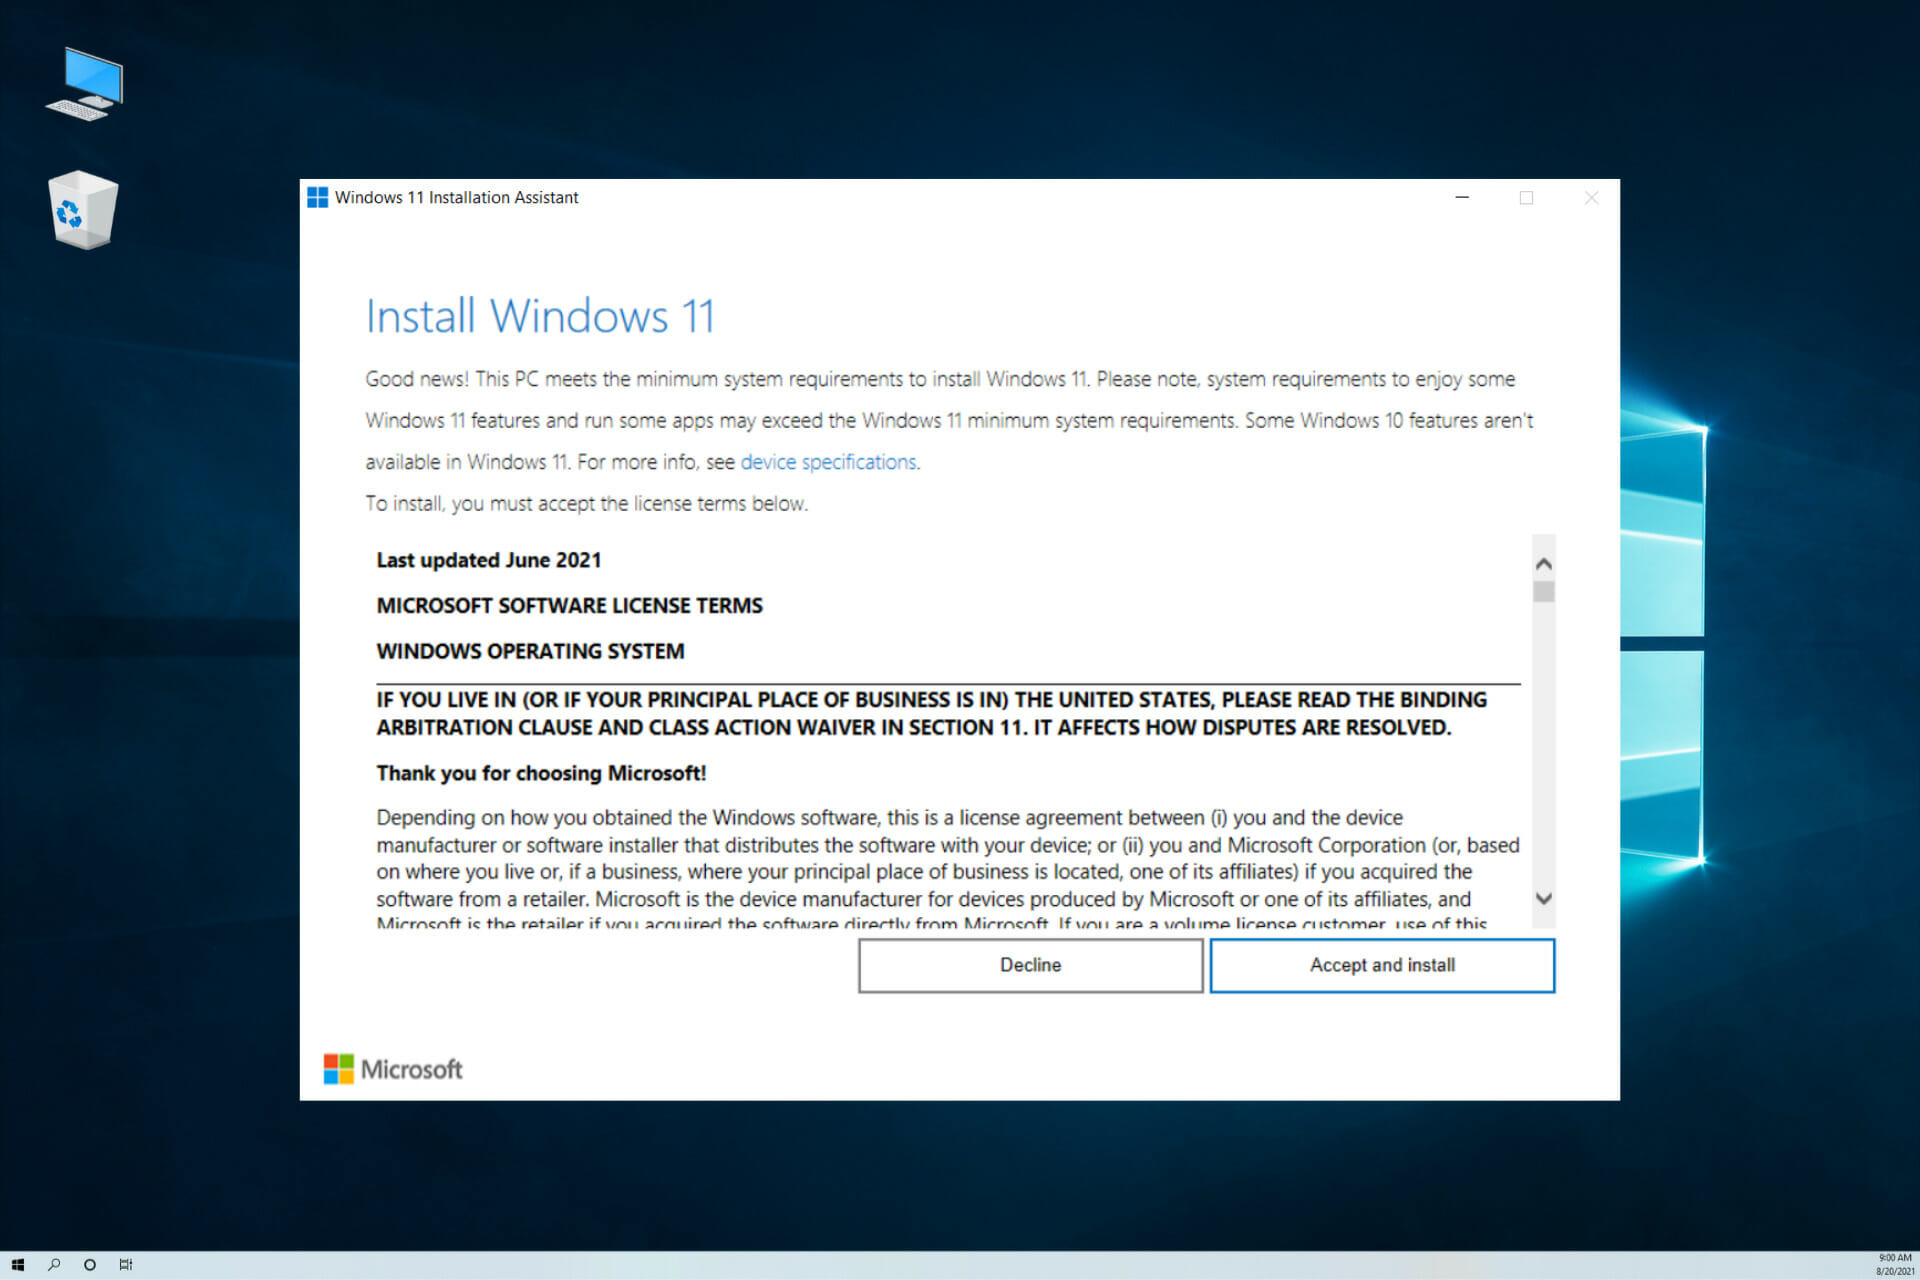Viewport: 1920px width, 1280px height.
Task: Click 'MICROSOFT SOFTWARE LICENSE TERMS' heading
Action: [569, 606]
